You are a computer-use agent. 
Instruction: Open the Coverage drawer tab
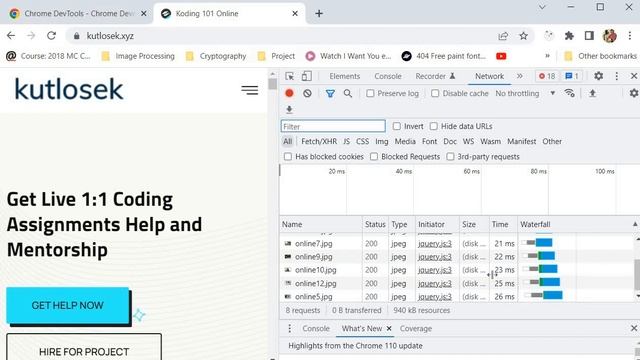416,328
